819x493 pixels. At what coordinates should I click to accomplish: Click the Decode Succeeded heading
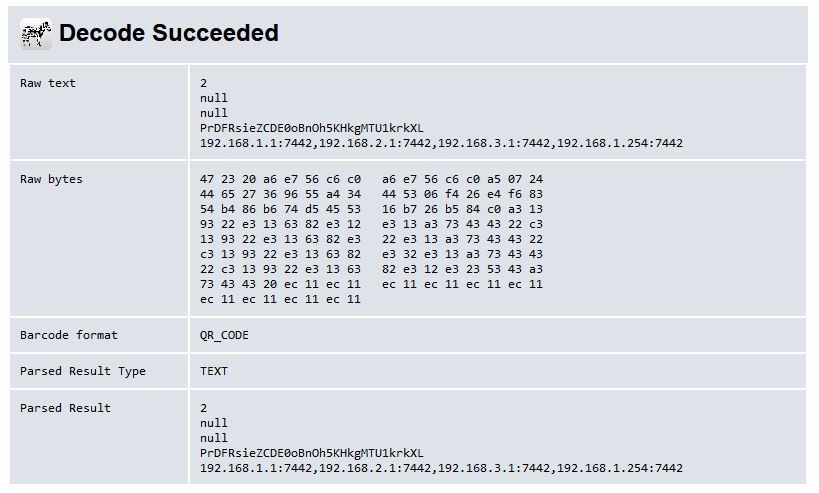pyautogui.click(x=169, y=33)
